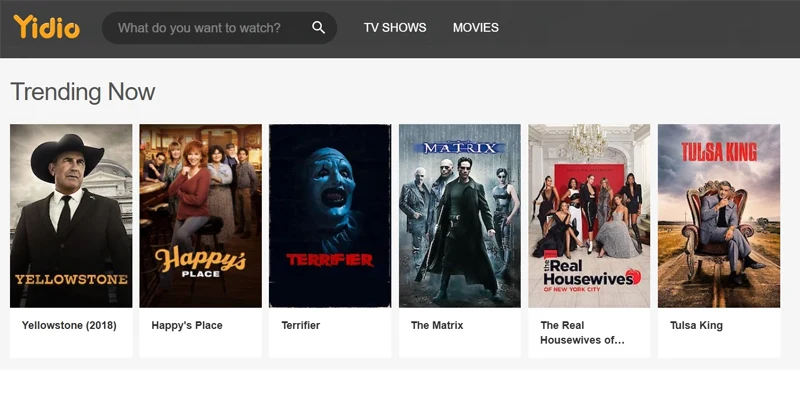
Task: Click the 'Trending Now' heading
Action: [x=83, y=92]
